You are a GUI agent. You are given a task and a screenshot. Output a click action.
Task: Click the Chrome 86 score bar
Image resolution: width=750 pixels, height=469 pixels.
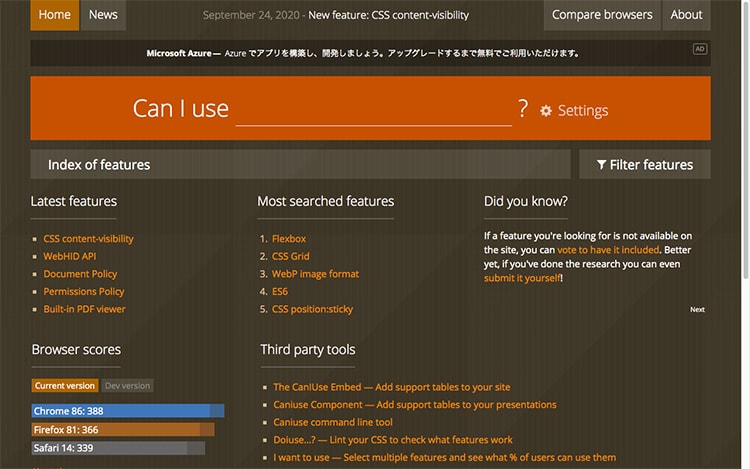point(128,411)
